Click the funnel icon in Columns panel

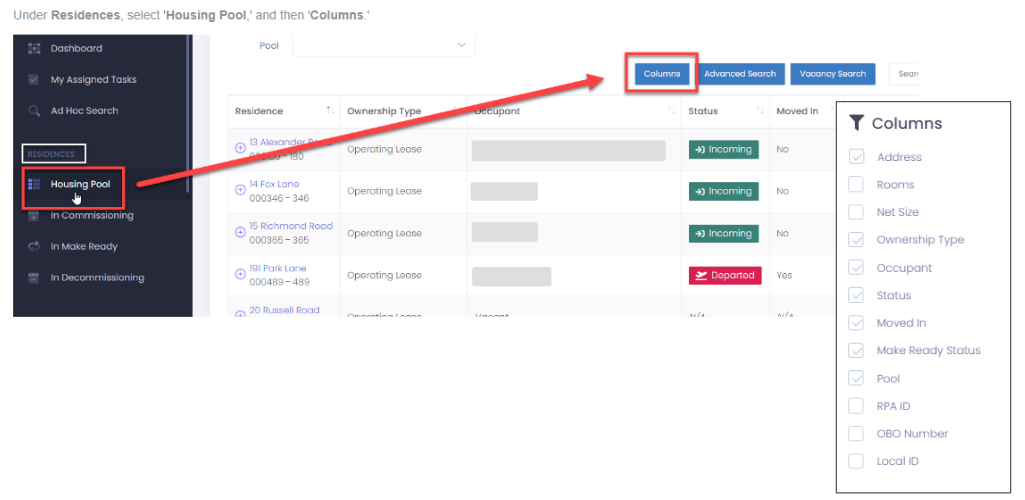click(x=856, y=123)
